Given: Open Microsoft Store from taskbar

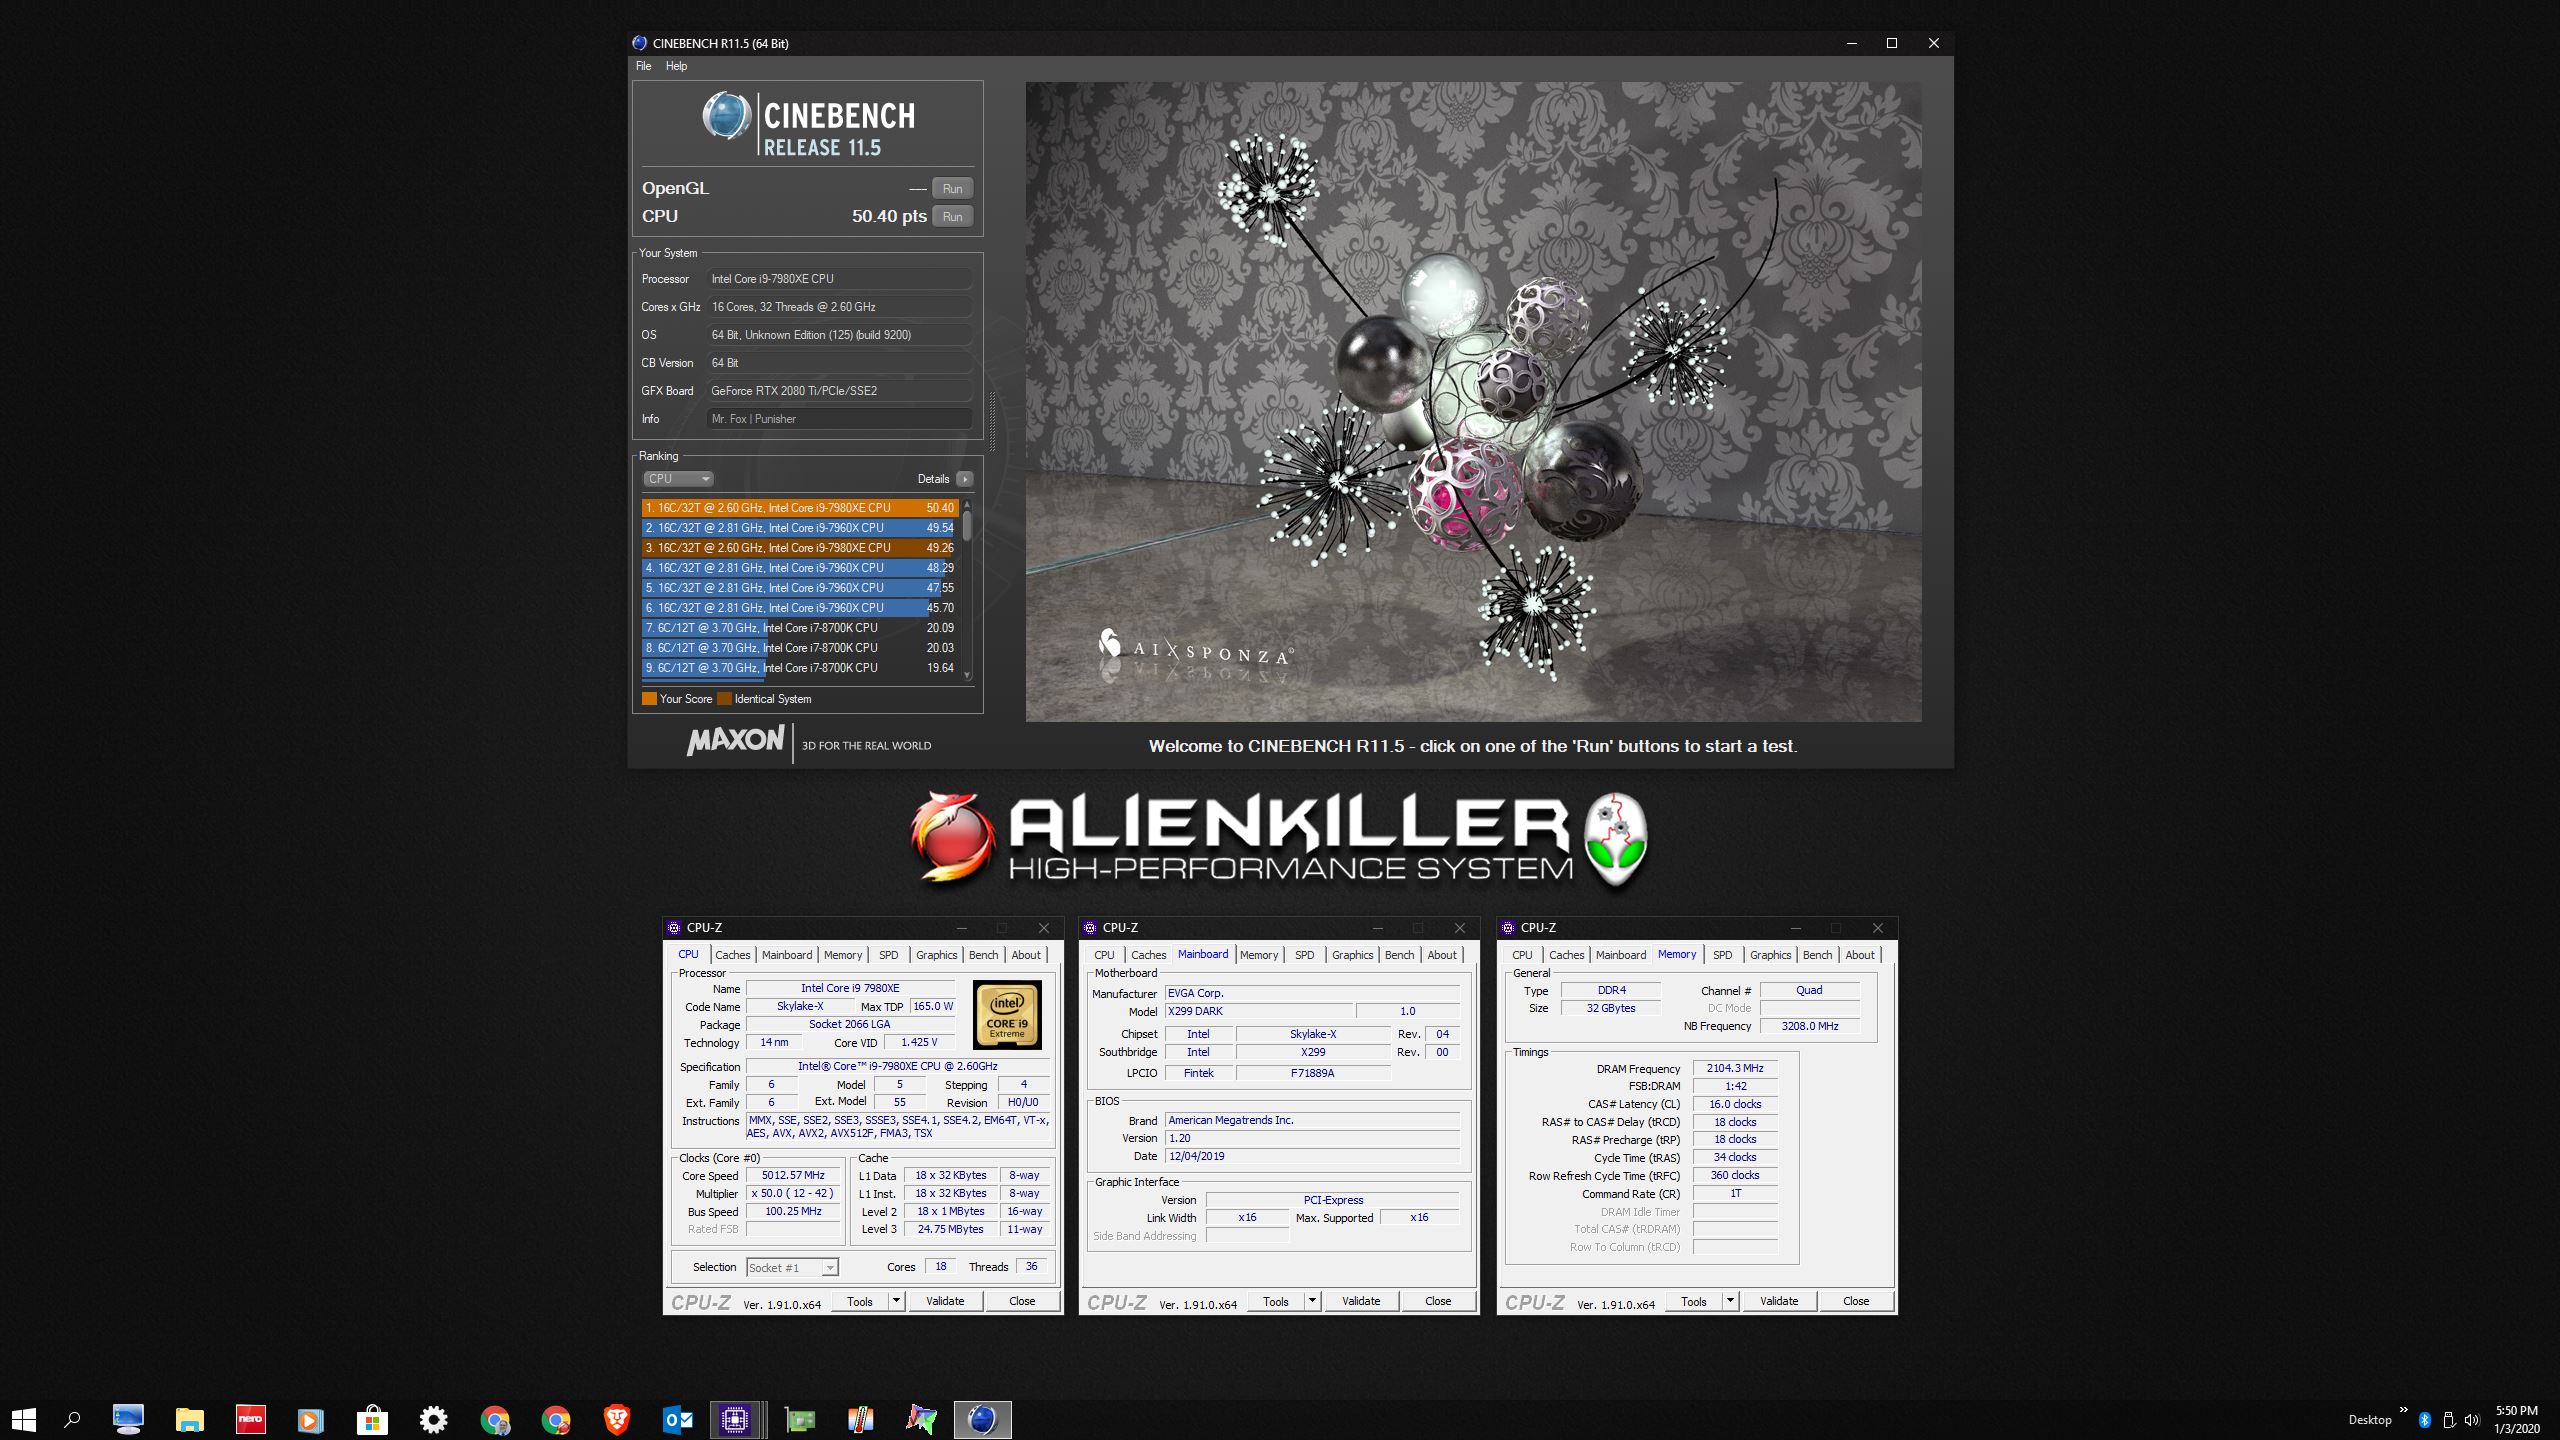Looking at the screenshot, I should tap(372, 1419).
